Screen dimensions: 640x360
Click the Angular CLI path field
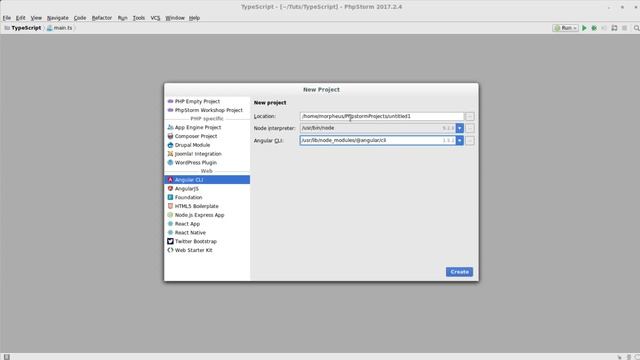click(378, 140)
